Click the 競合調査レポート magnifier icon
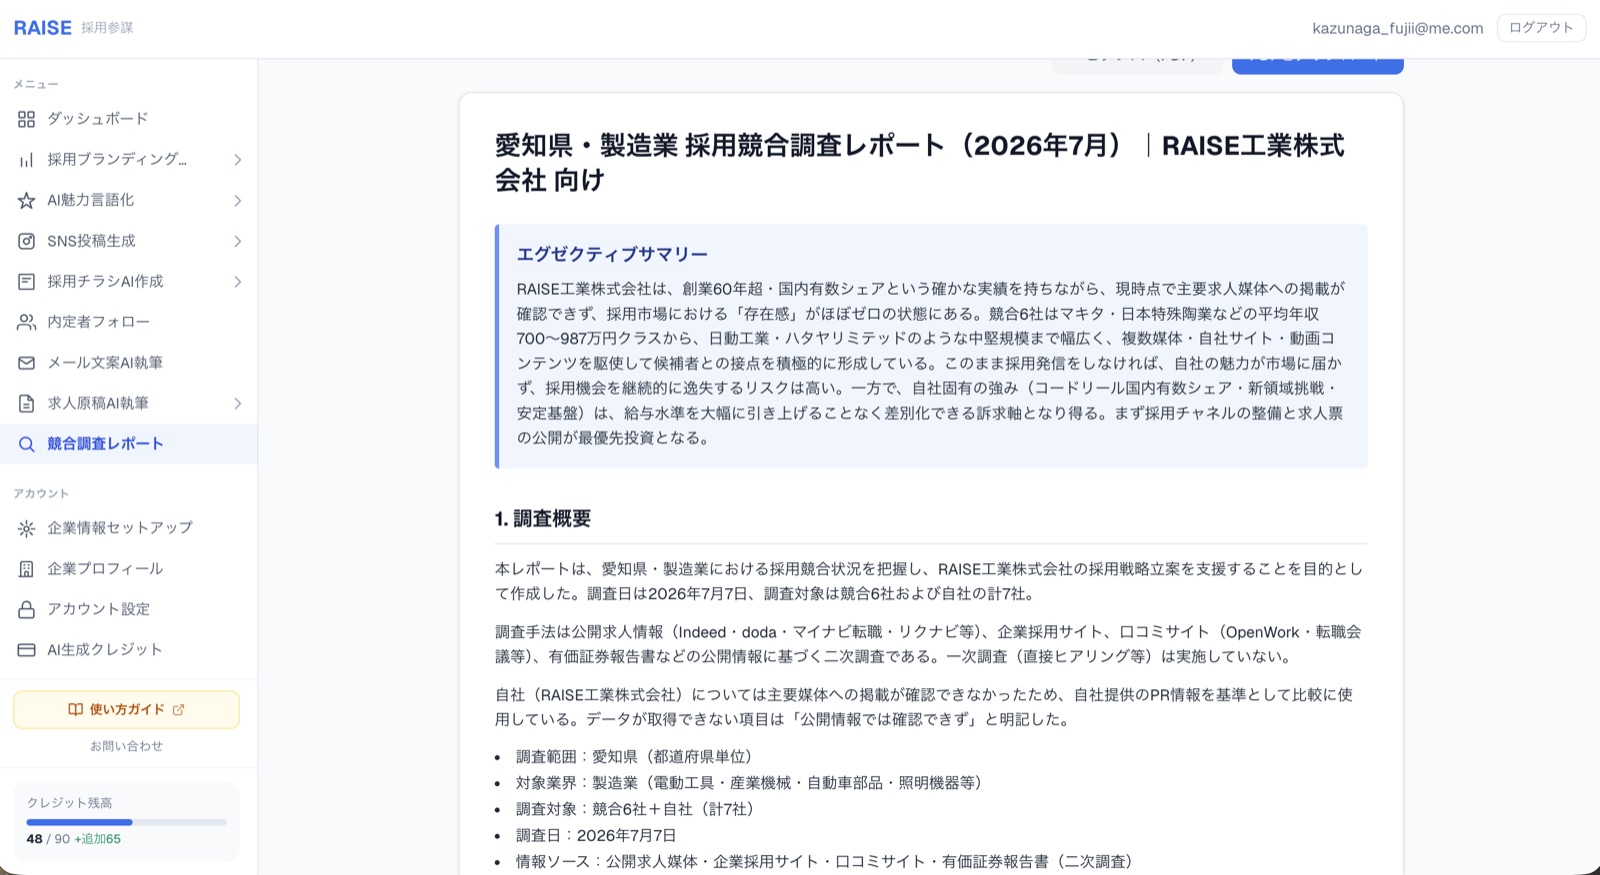 (27, 444)
